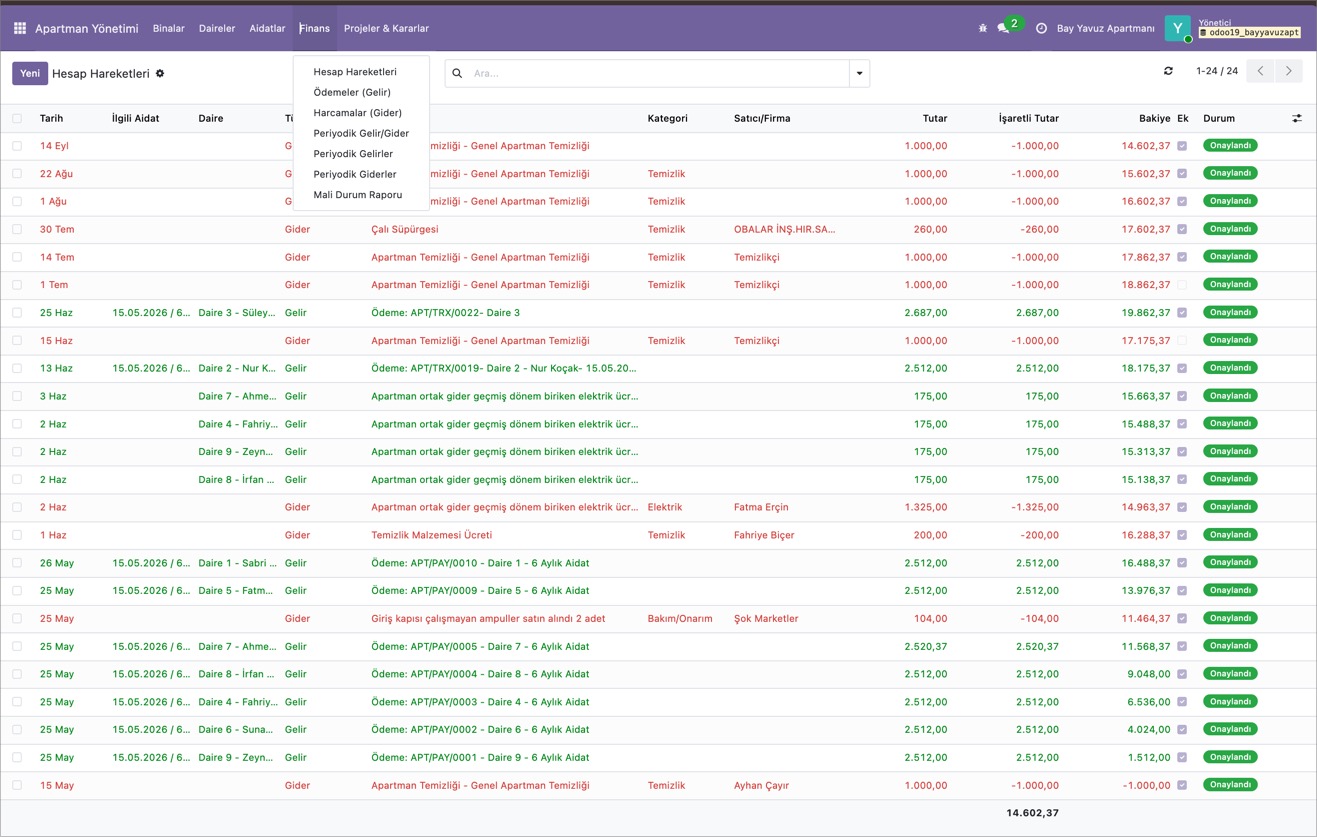Choose Periyodik Gelir/Gider menu entry
The image size is (1317, 837).
361,133
